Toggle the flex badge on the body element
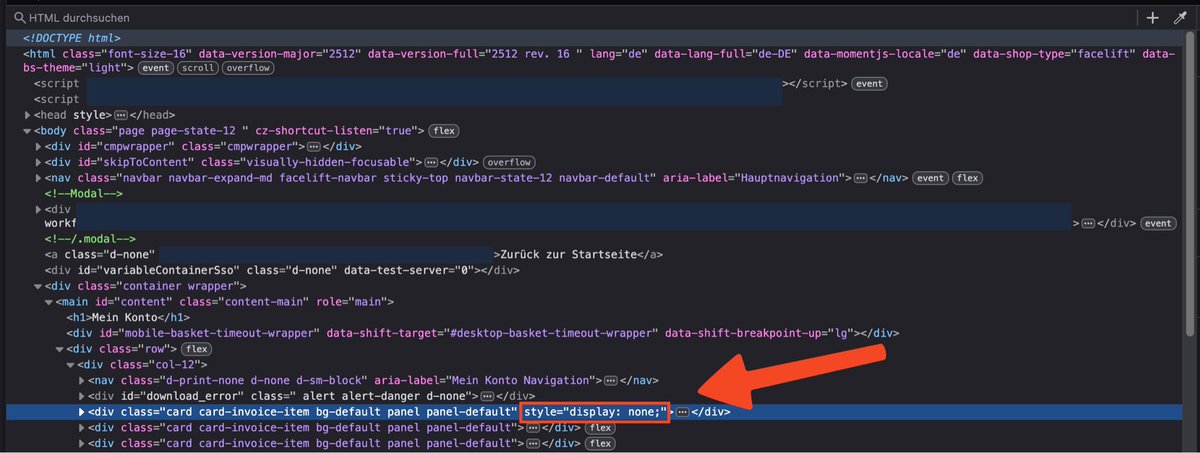The height and width of the screenshot is (453, 1200). [x=444, y=131]
